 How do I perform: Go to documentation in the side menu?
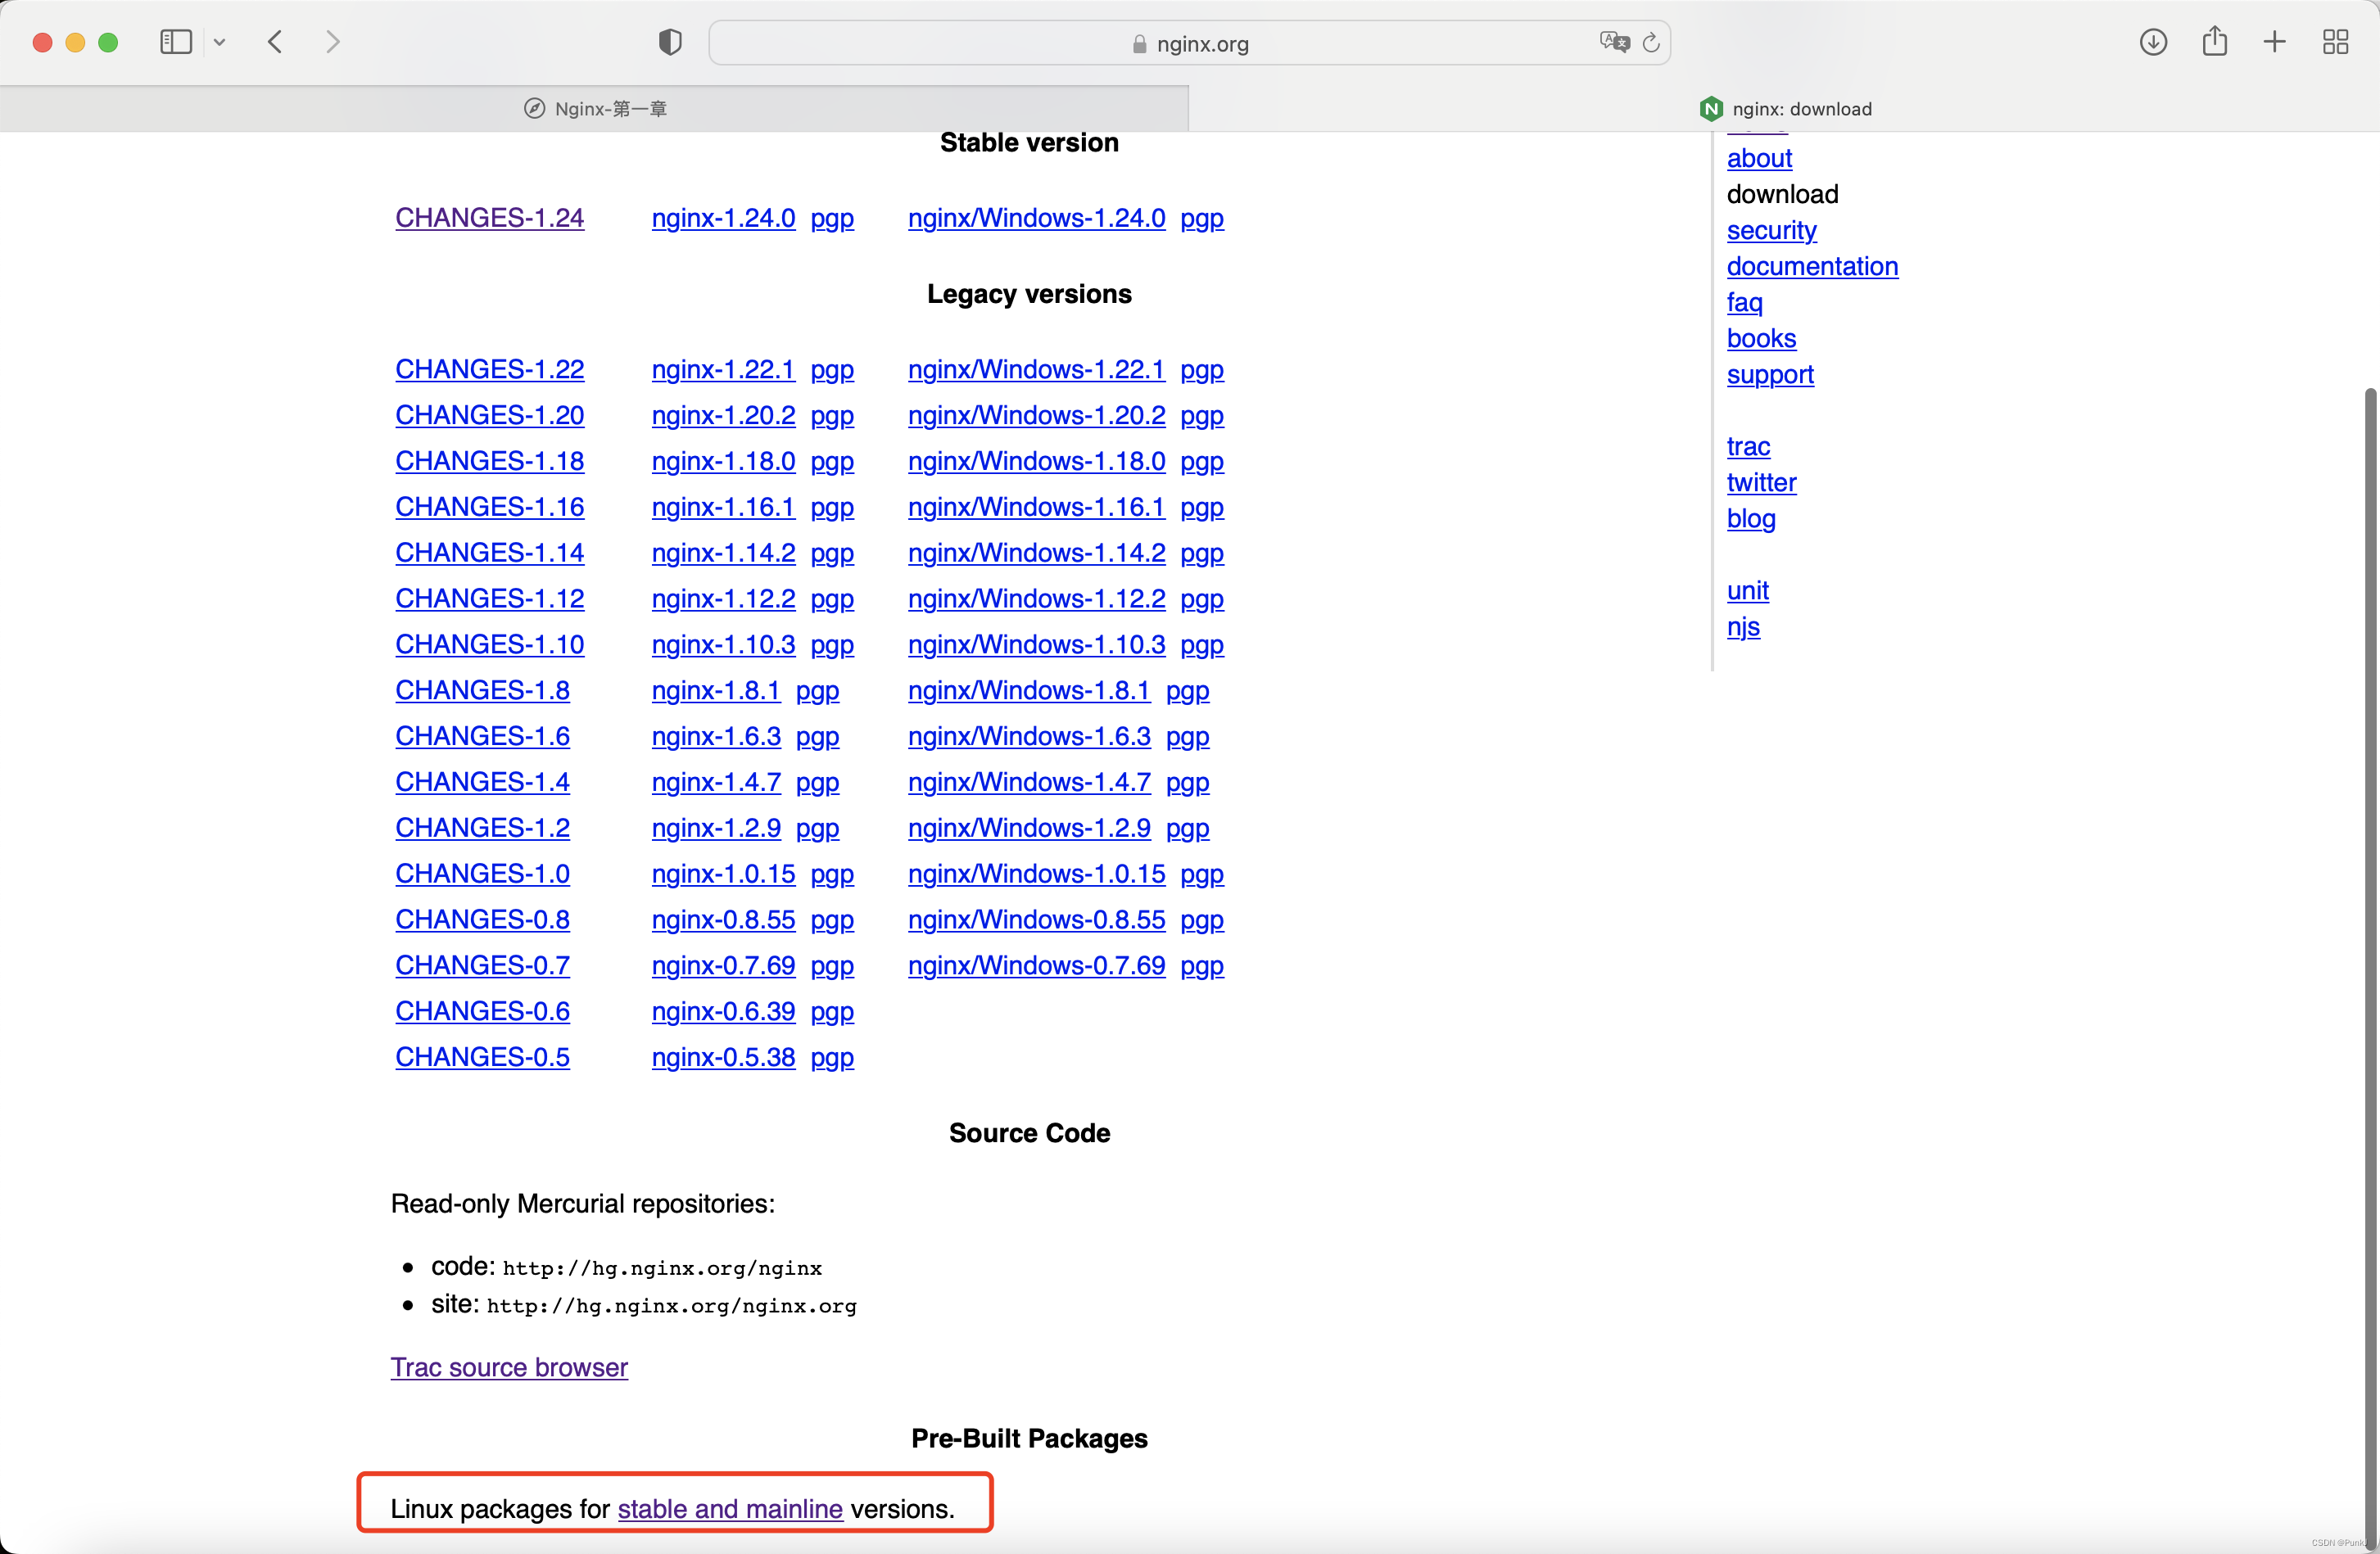click(1812, 266)
